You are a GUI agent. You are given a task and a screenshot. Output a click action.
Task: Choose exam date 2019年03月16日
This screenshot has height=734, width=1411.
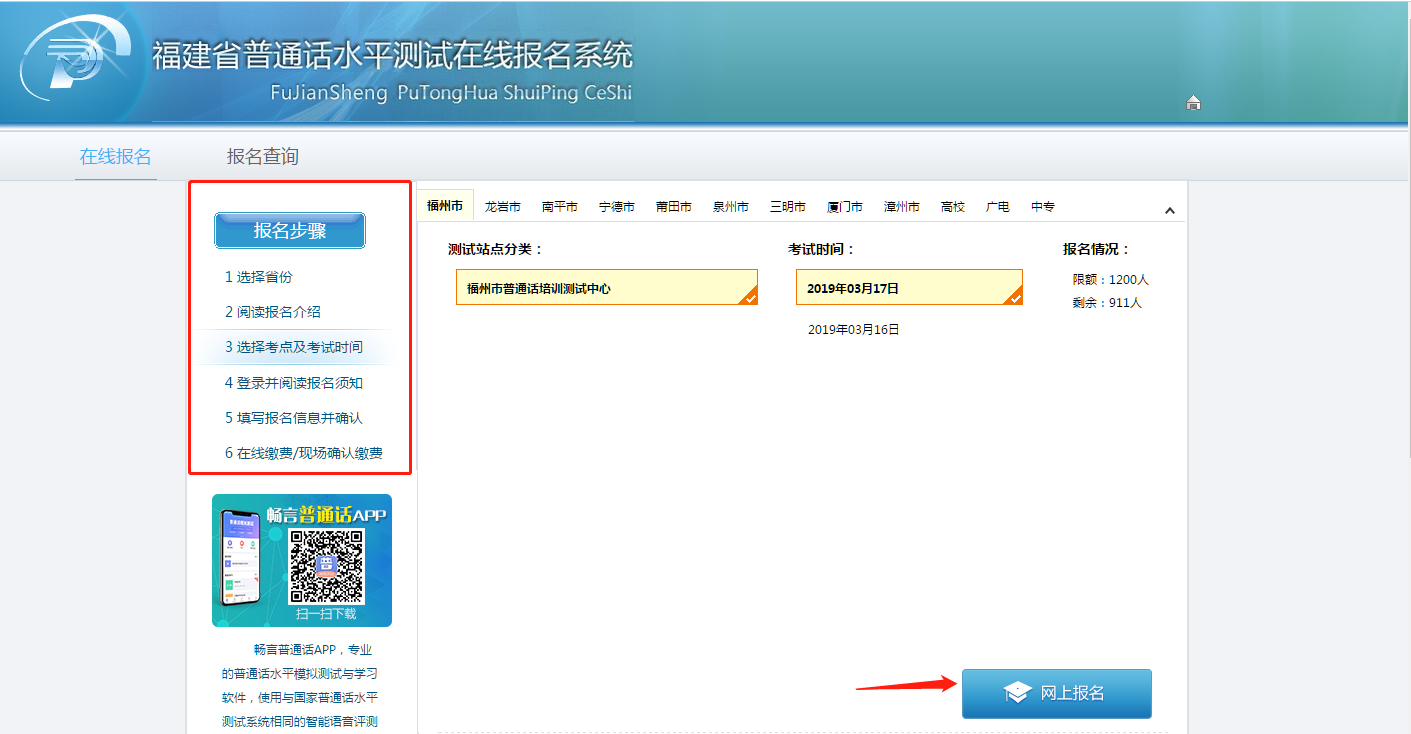pyautogui.click(x=854, y=329)
